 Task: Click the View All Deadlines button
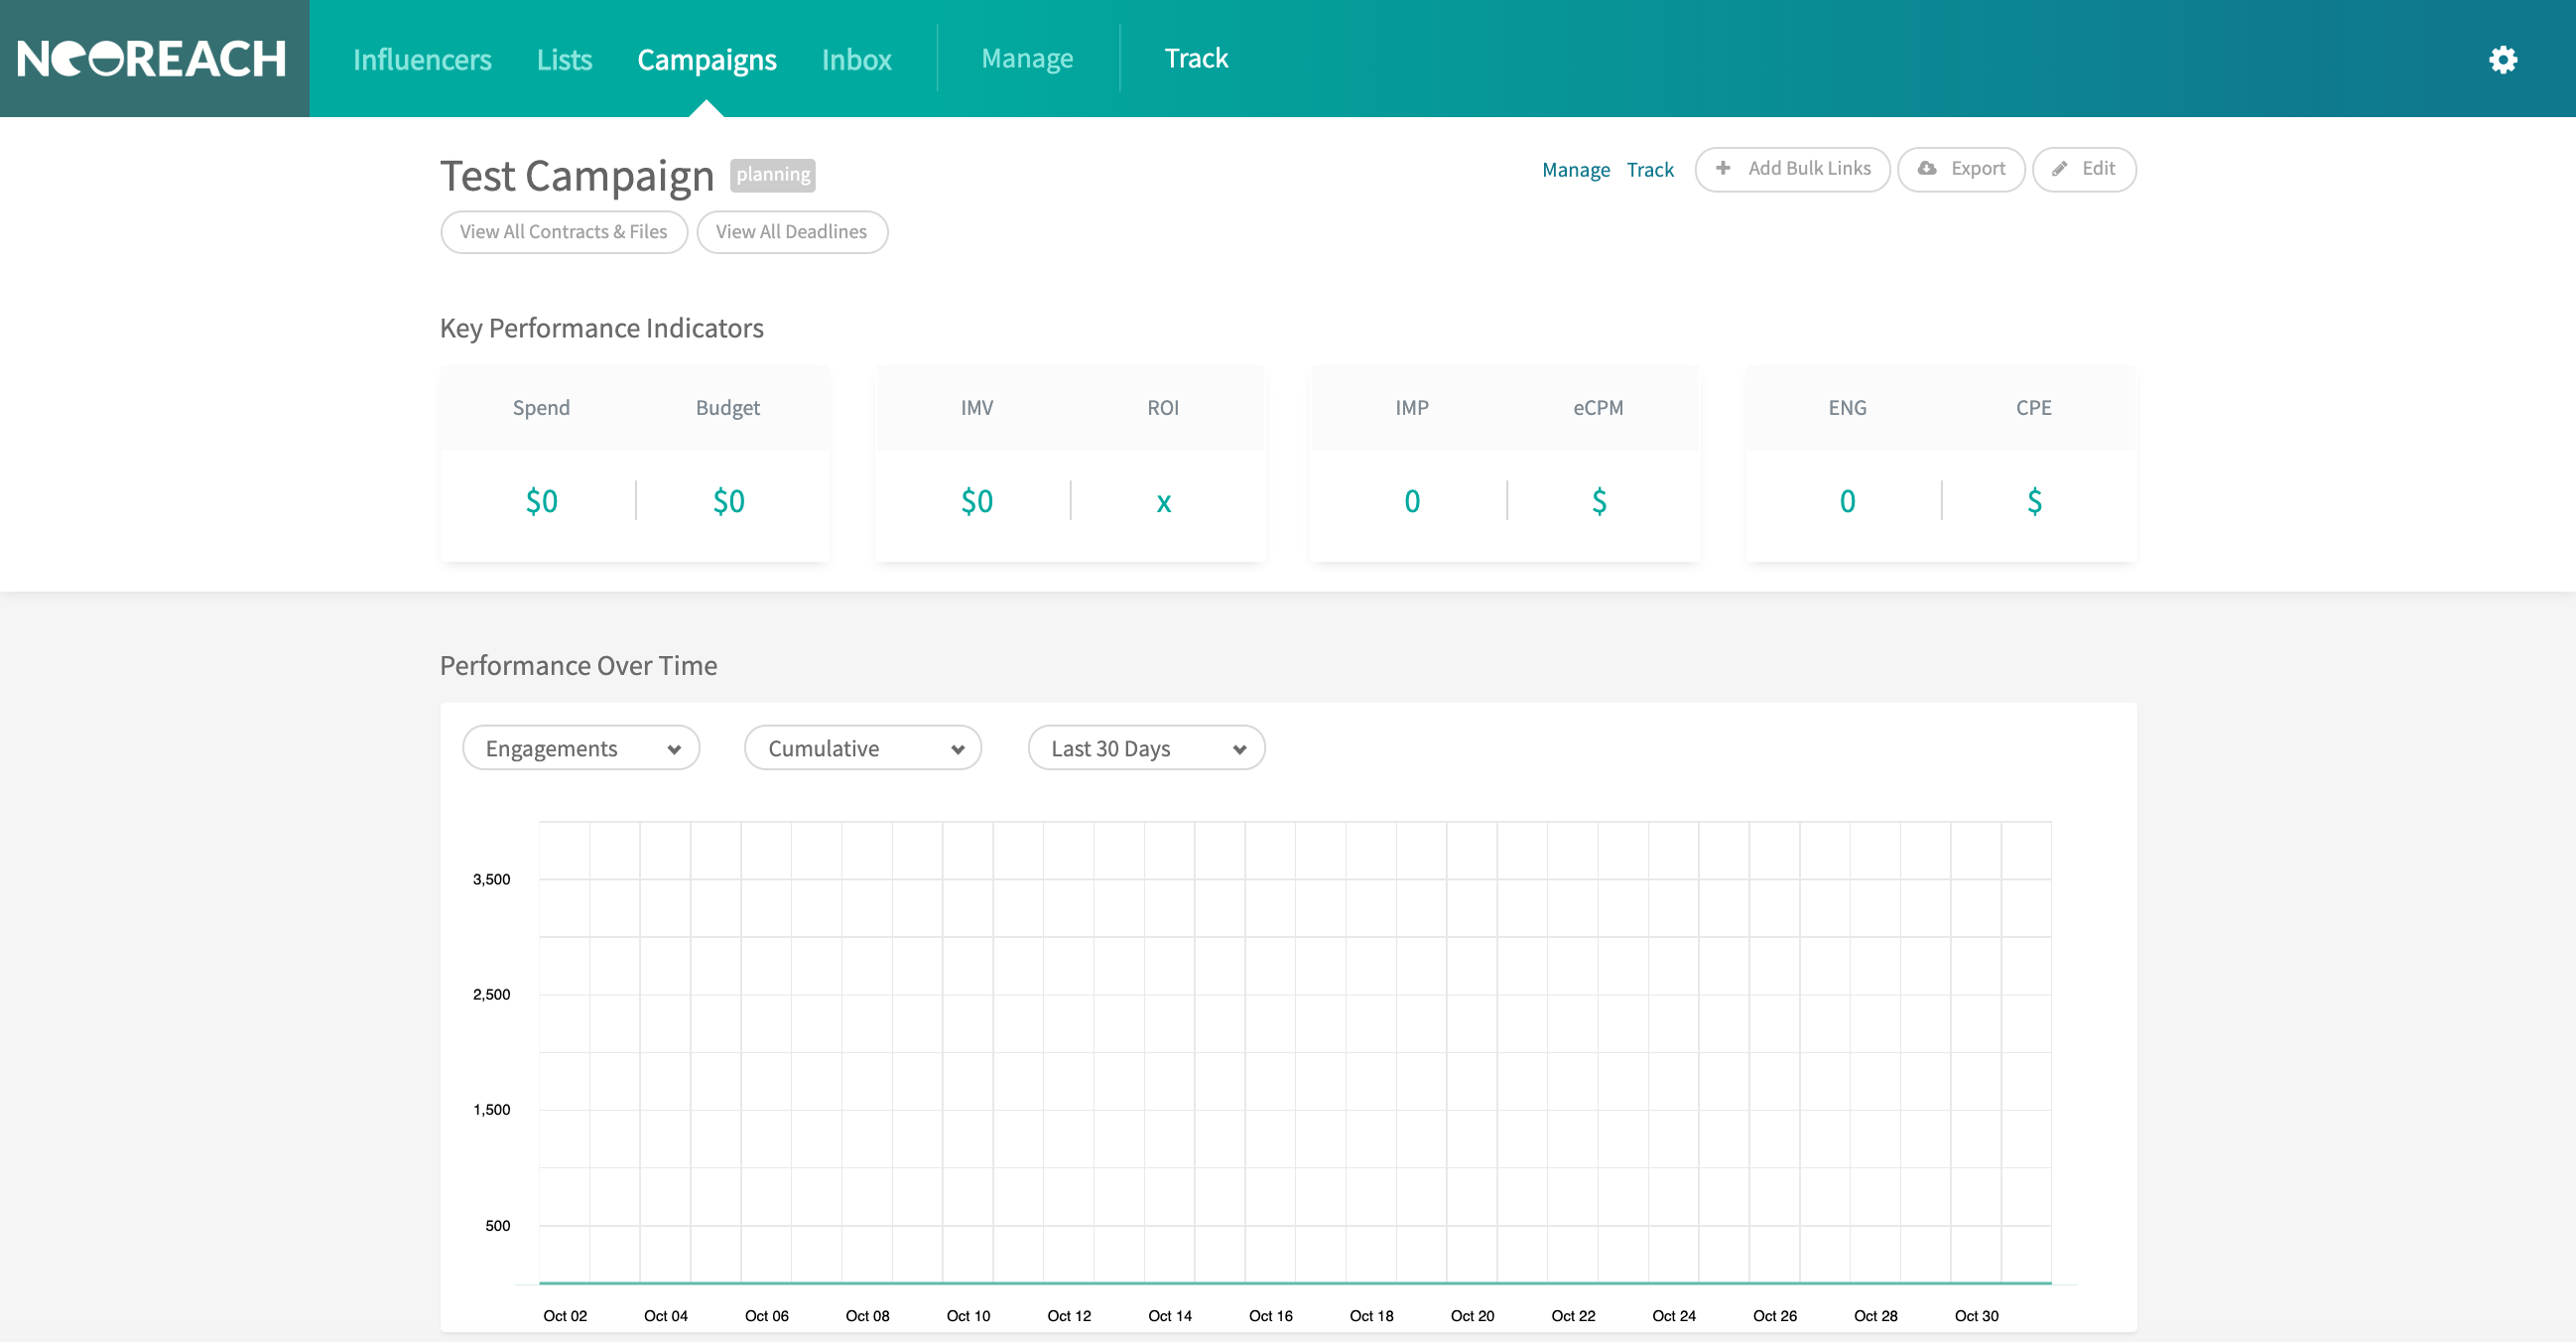pyautogui.click(x=791, y=231)
